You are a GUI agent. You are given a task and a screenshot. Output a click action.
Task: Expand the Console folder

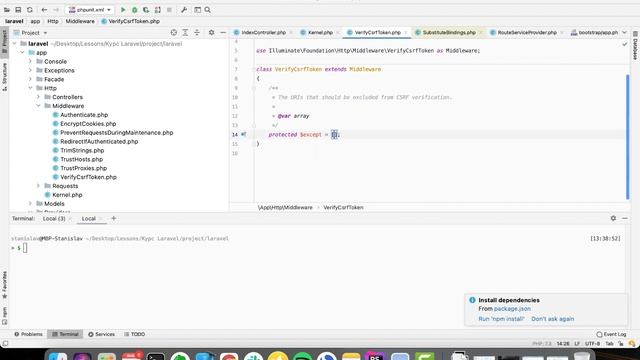pos(30,62)
